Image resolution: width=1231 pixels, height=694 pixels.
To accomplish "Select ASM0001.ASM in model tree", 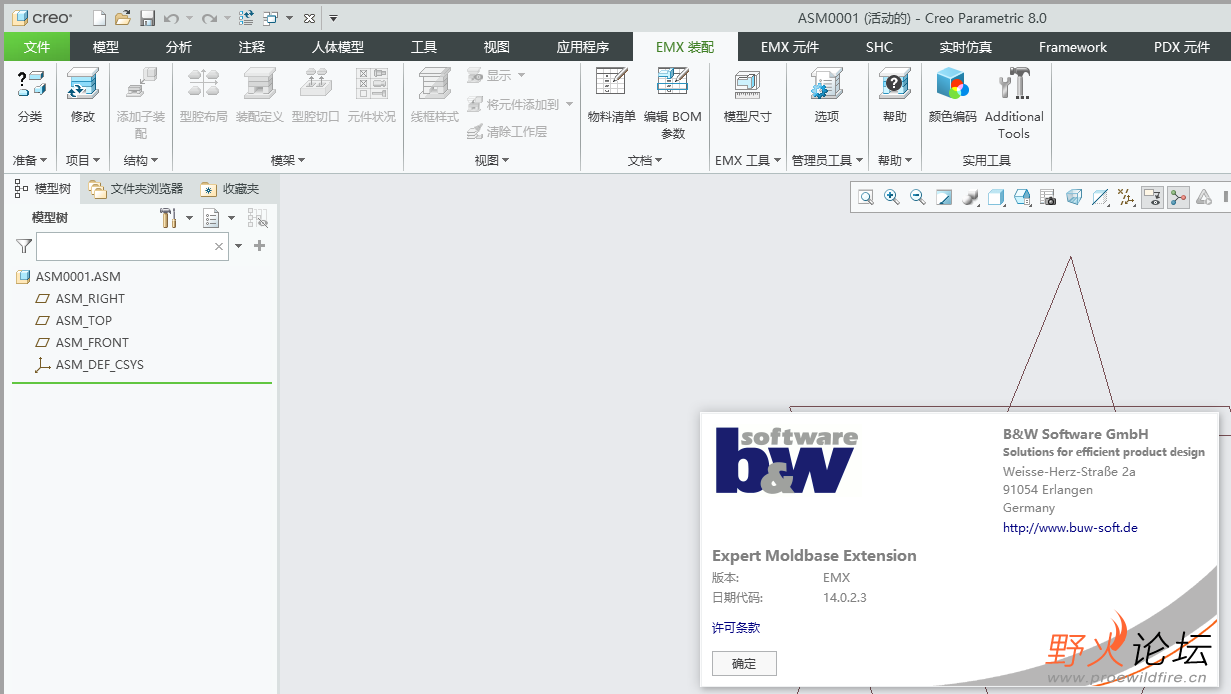I will pyautogui.click(x=69, y=277).
